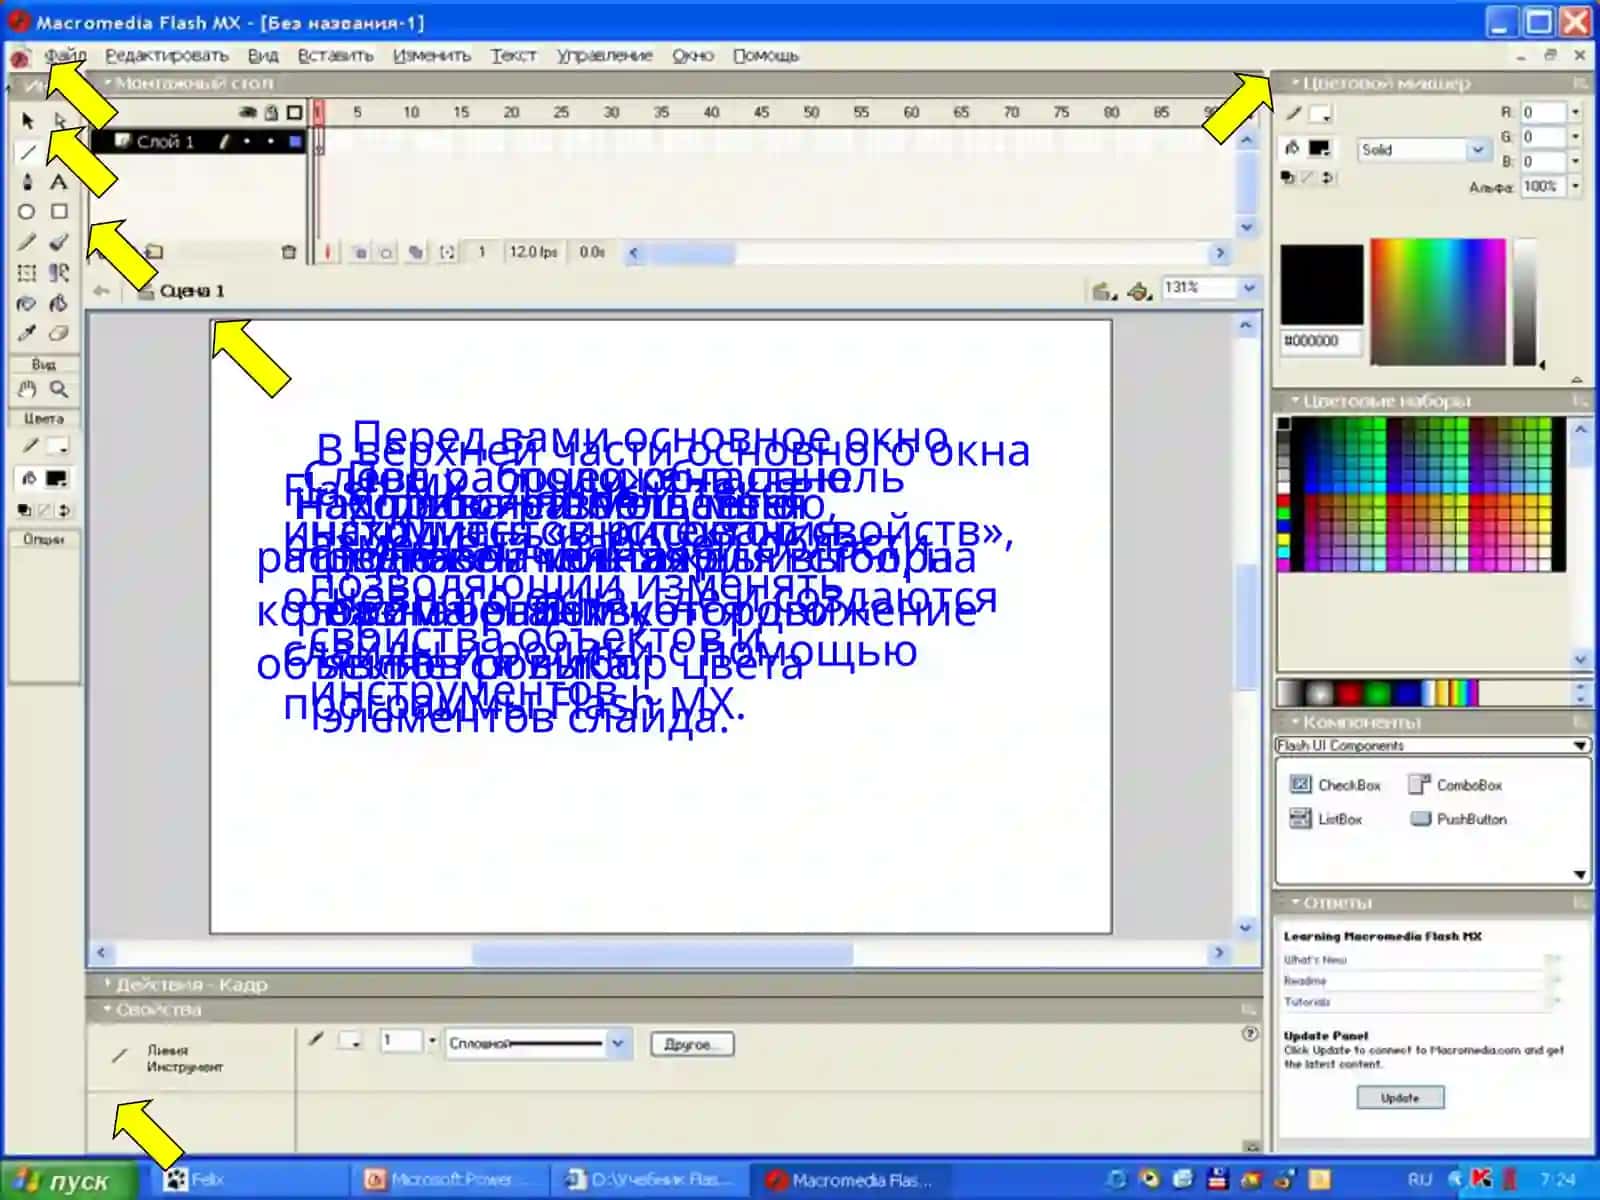
Task: Select the Text tool
Action: (x=59, y=182)
